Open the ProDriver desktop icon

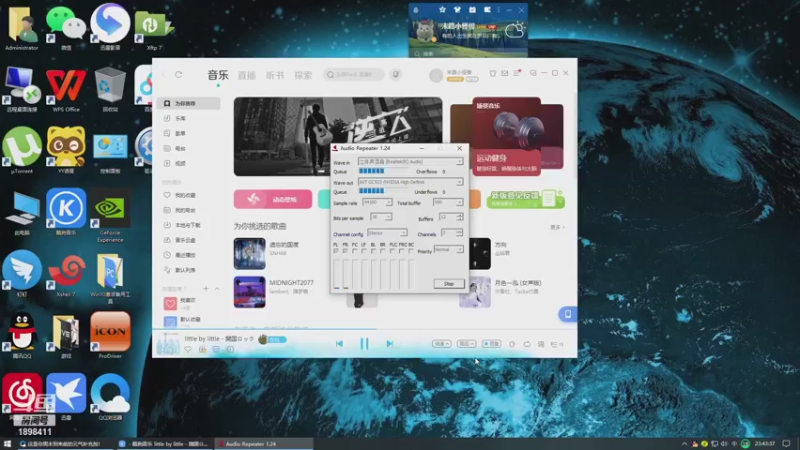(x=110, y=336)
